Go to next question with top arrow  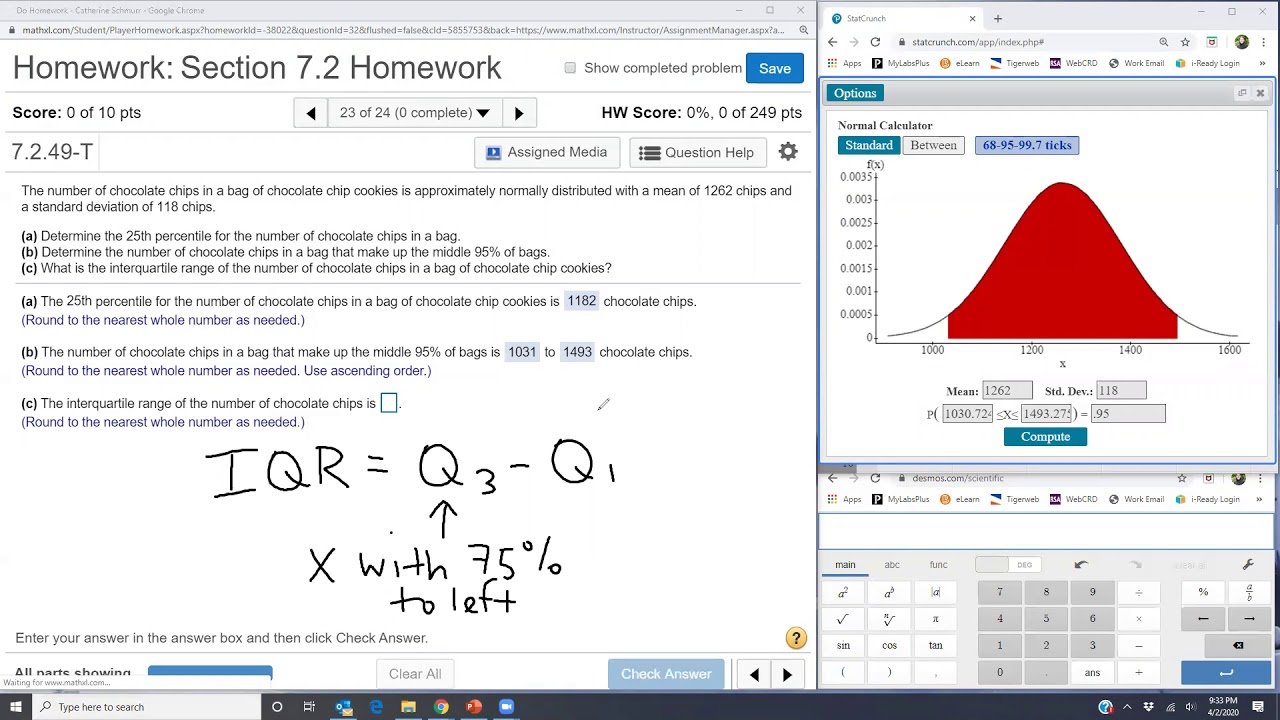(518, 113)
